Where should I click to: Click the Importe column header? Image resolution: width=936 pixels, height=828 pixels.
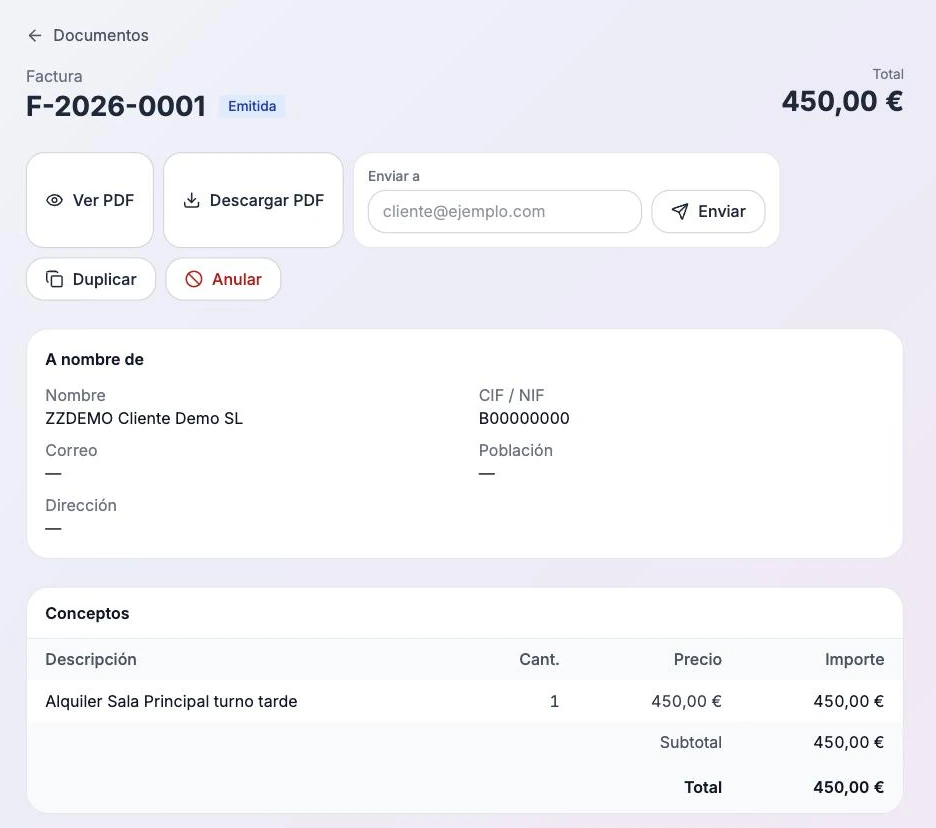[x=854, y=659]
